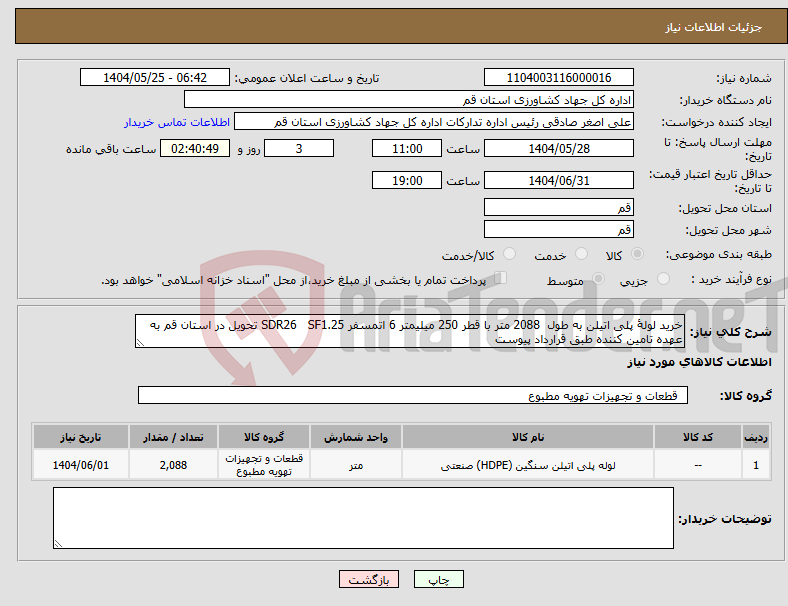Click the quantity cell 2,088
This screenshot has width=788, height=606.
(173, 465)
